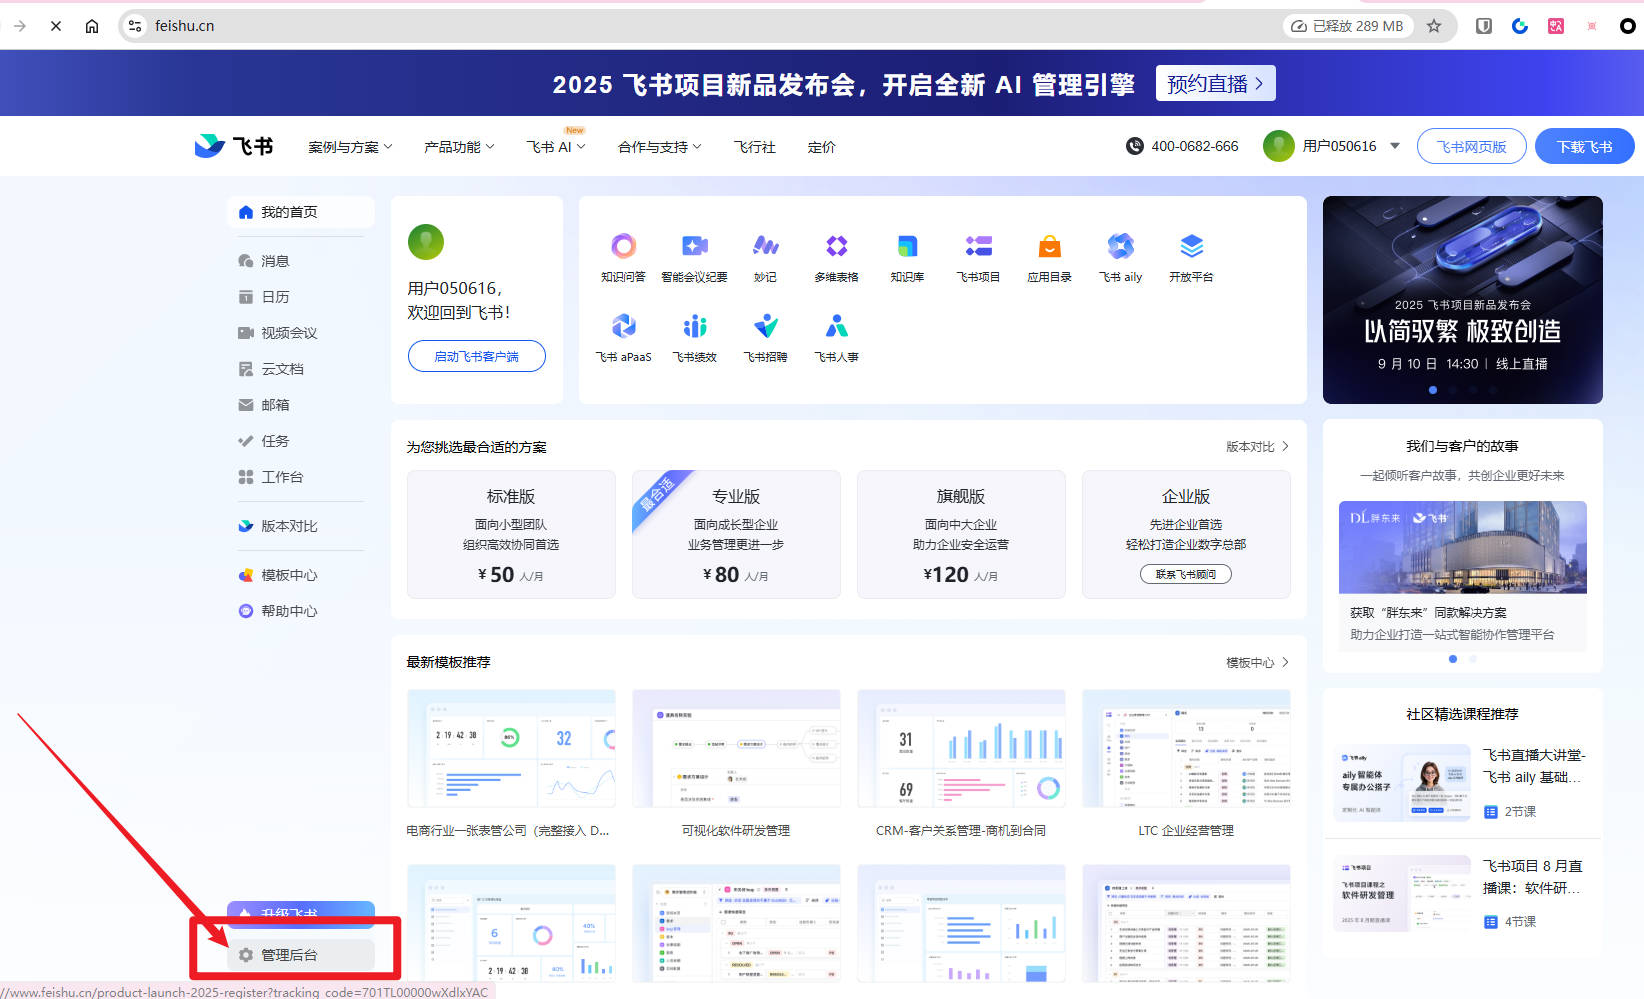Click the user avatar in the header
The height and width of the screenshot is (999, 1644).
(x=1278, y=146)
